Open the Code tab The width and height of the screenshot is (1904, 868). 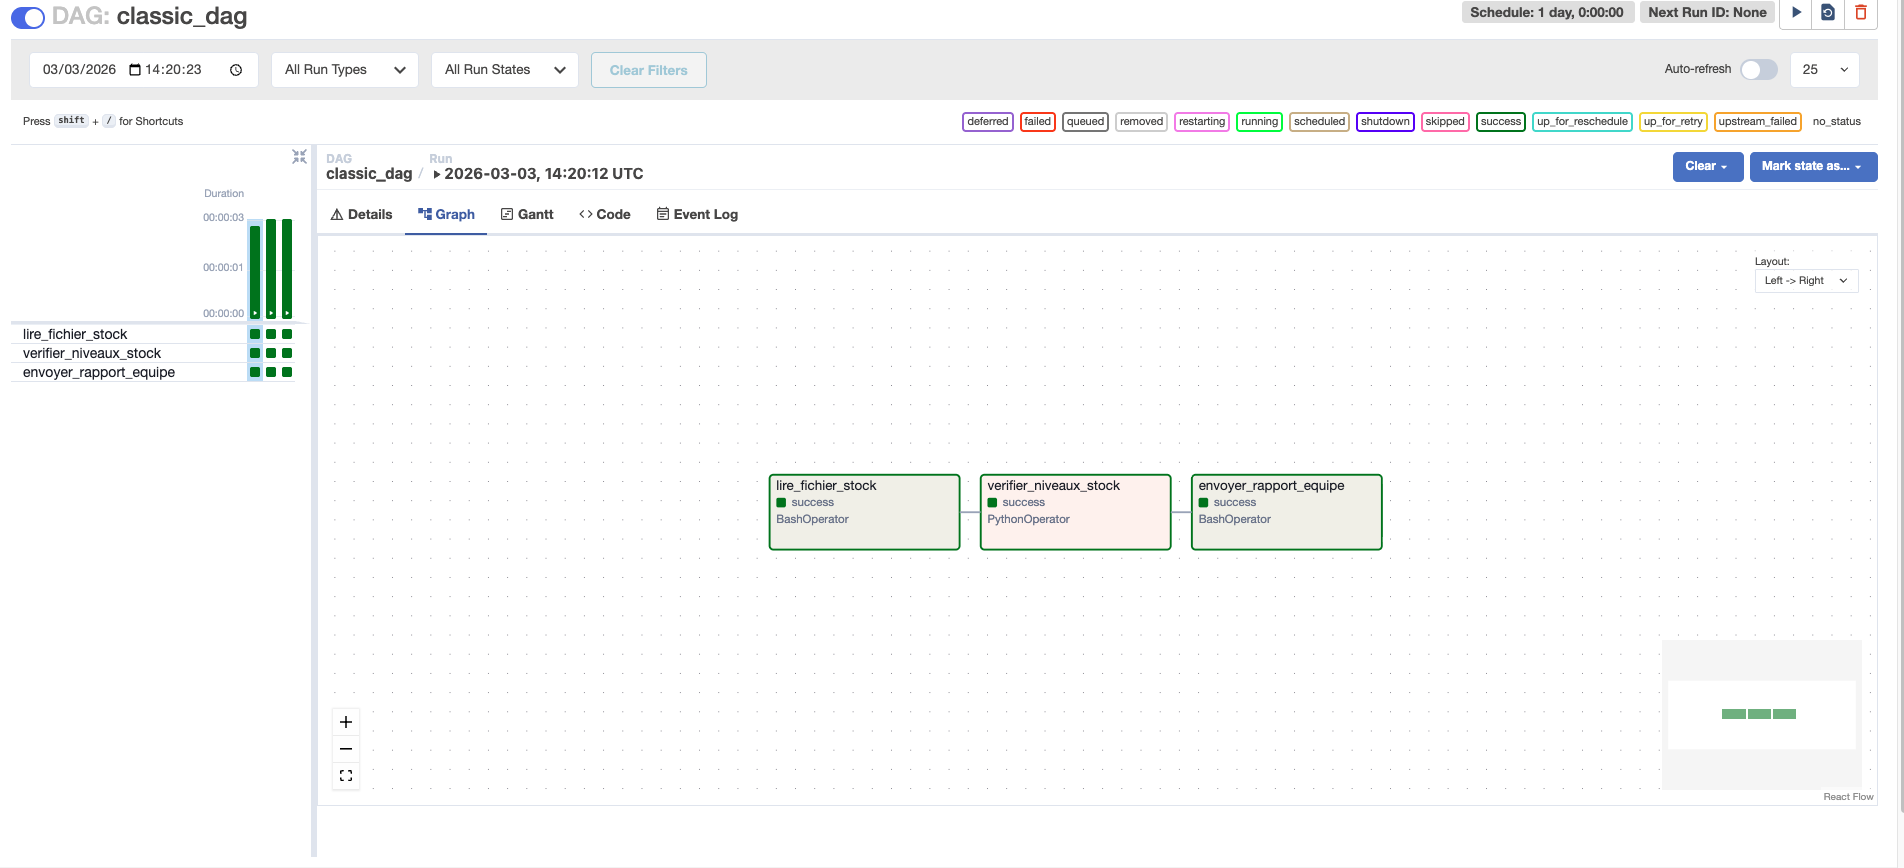point(605,214)
